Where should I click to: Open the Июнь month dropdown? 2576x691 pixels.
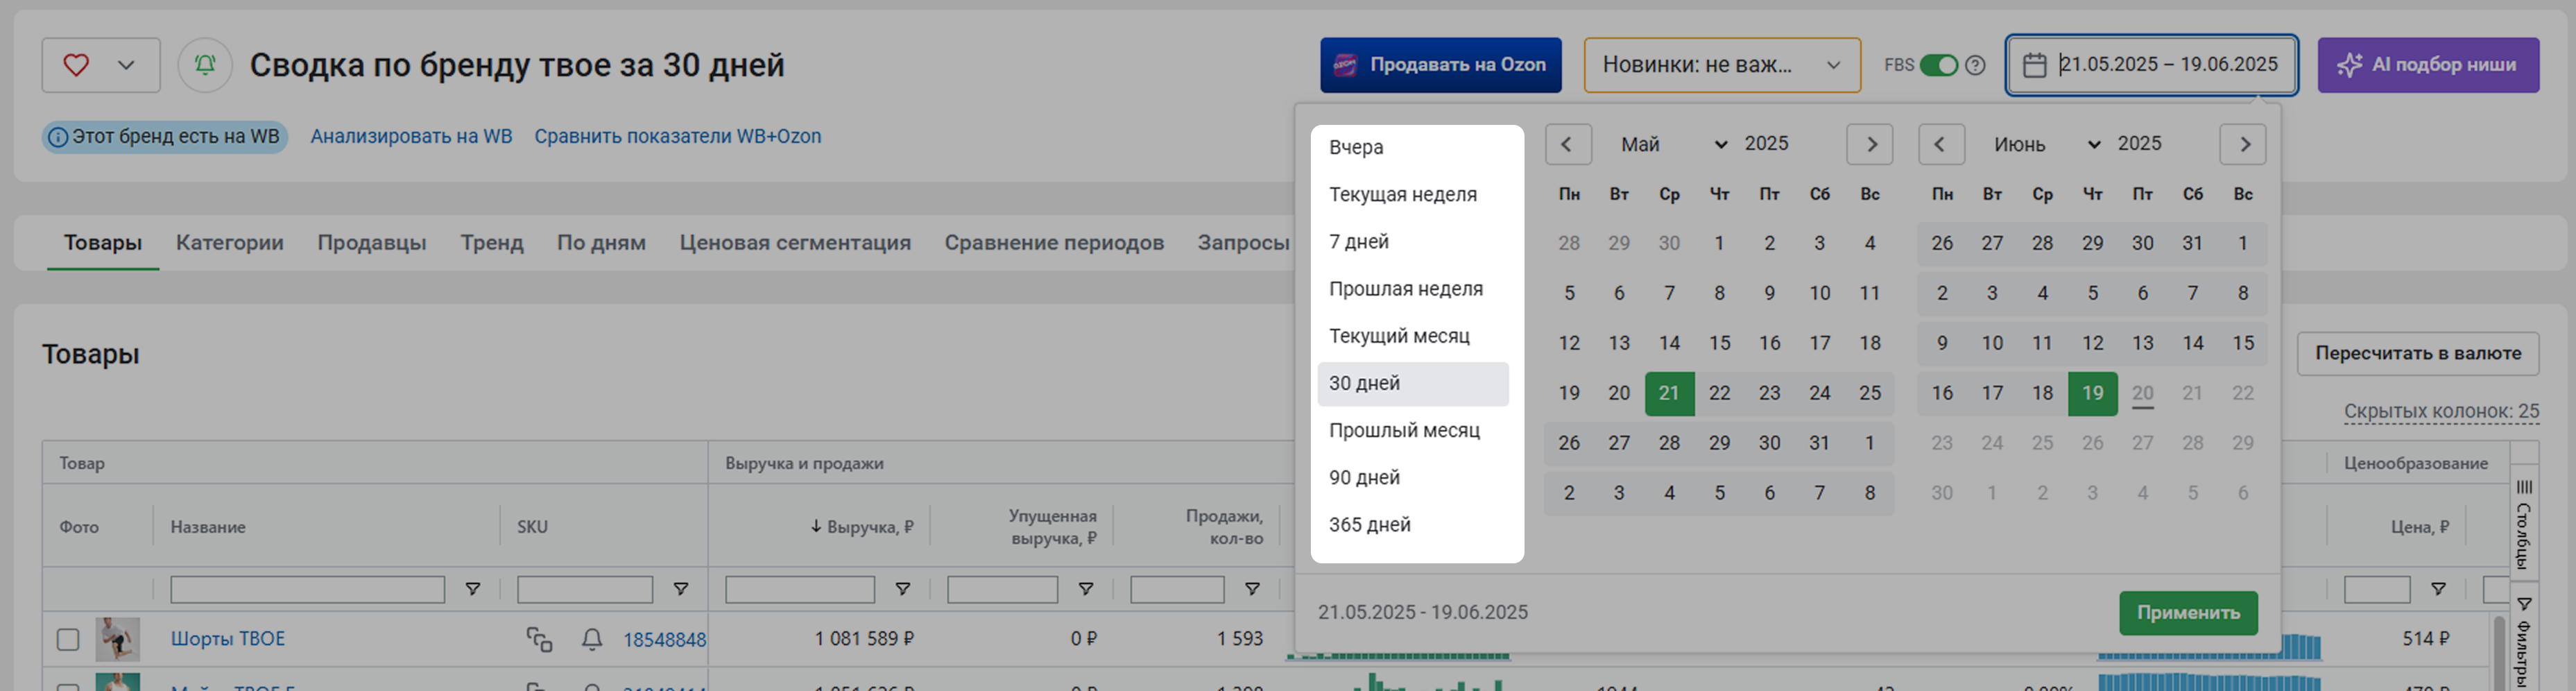(2046, 144)
